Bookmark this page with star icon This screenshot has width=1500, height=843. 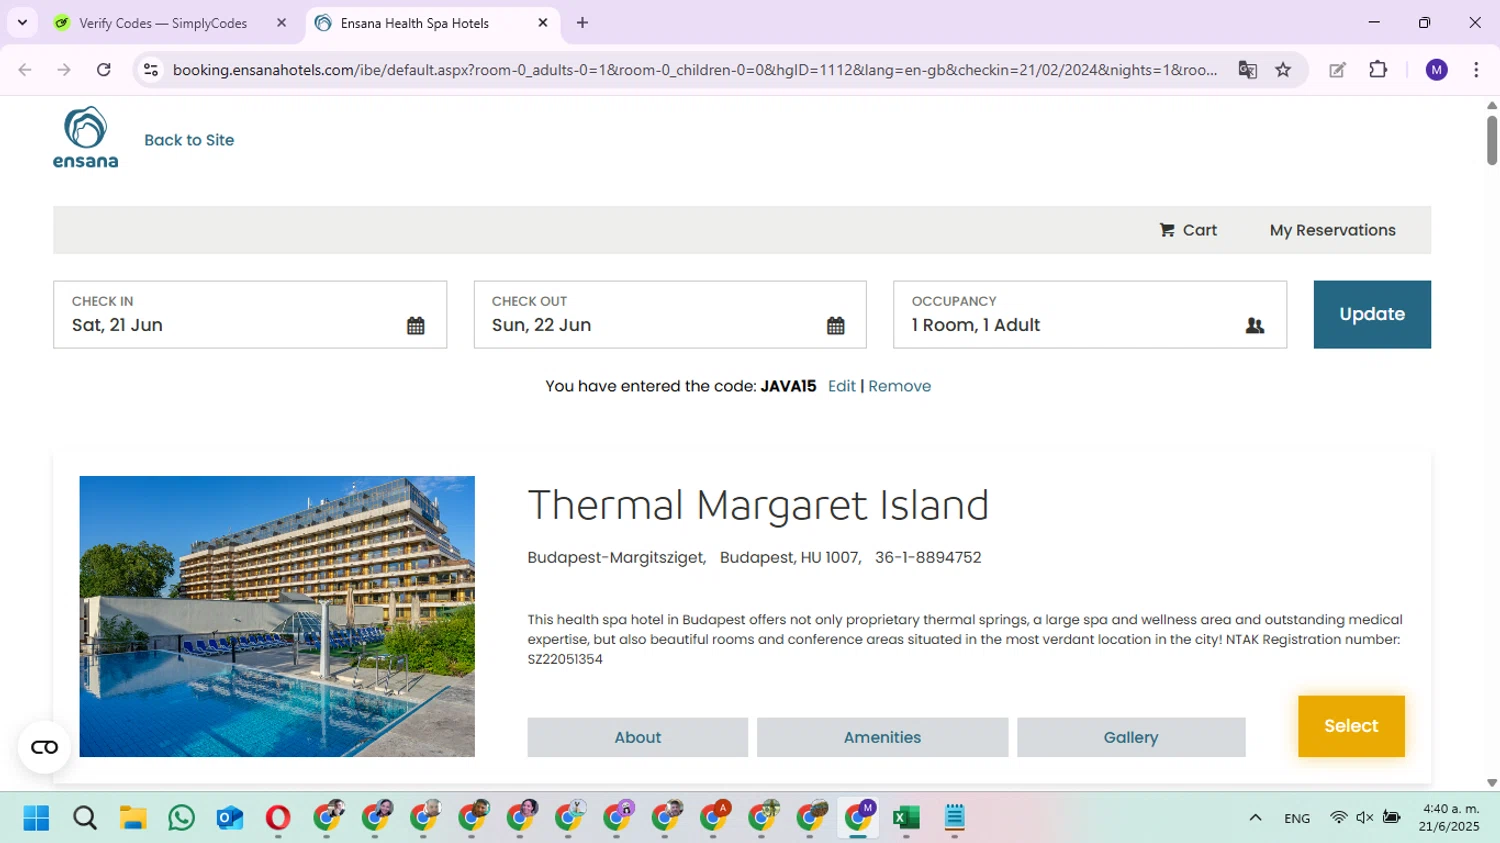pyautogui.click(x=1283, y=70)
